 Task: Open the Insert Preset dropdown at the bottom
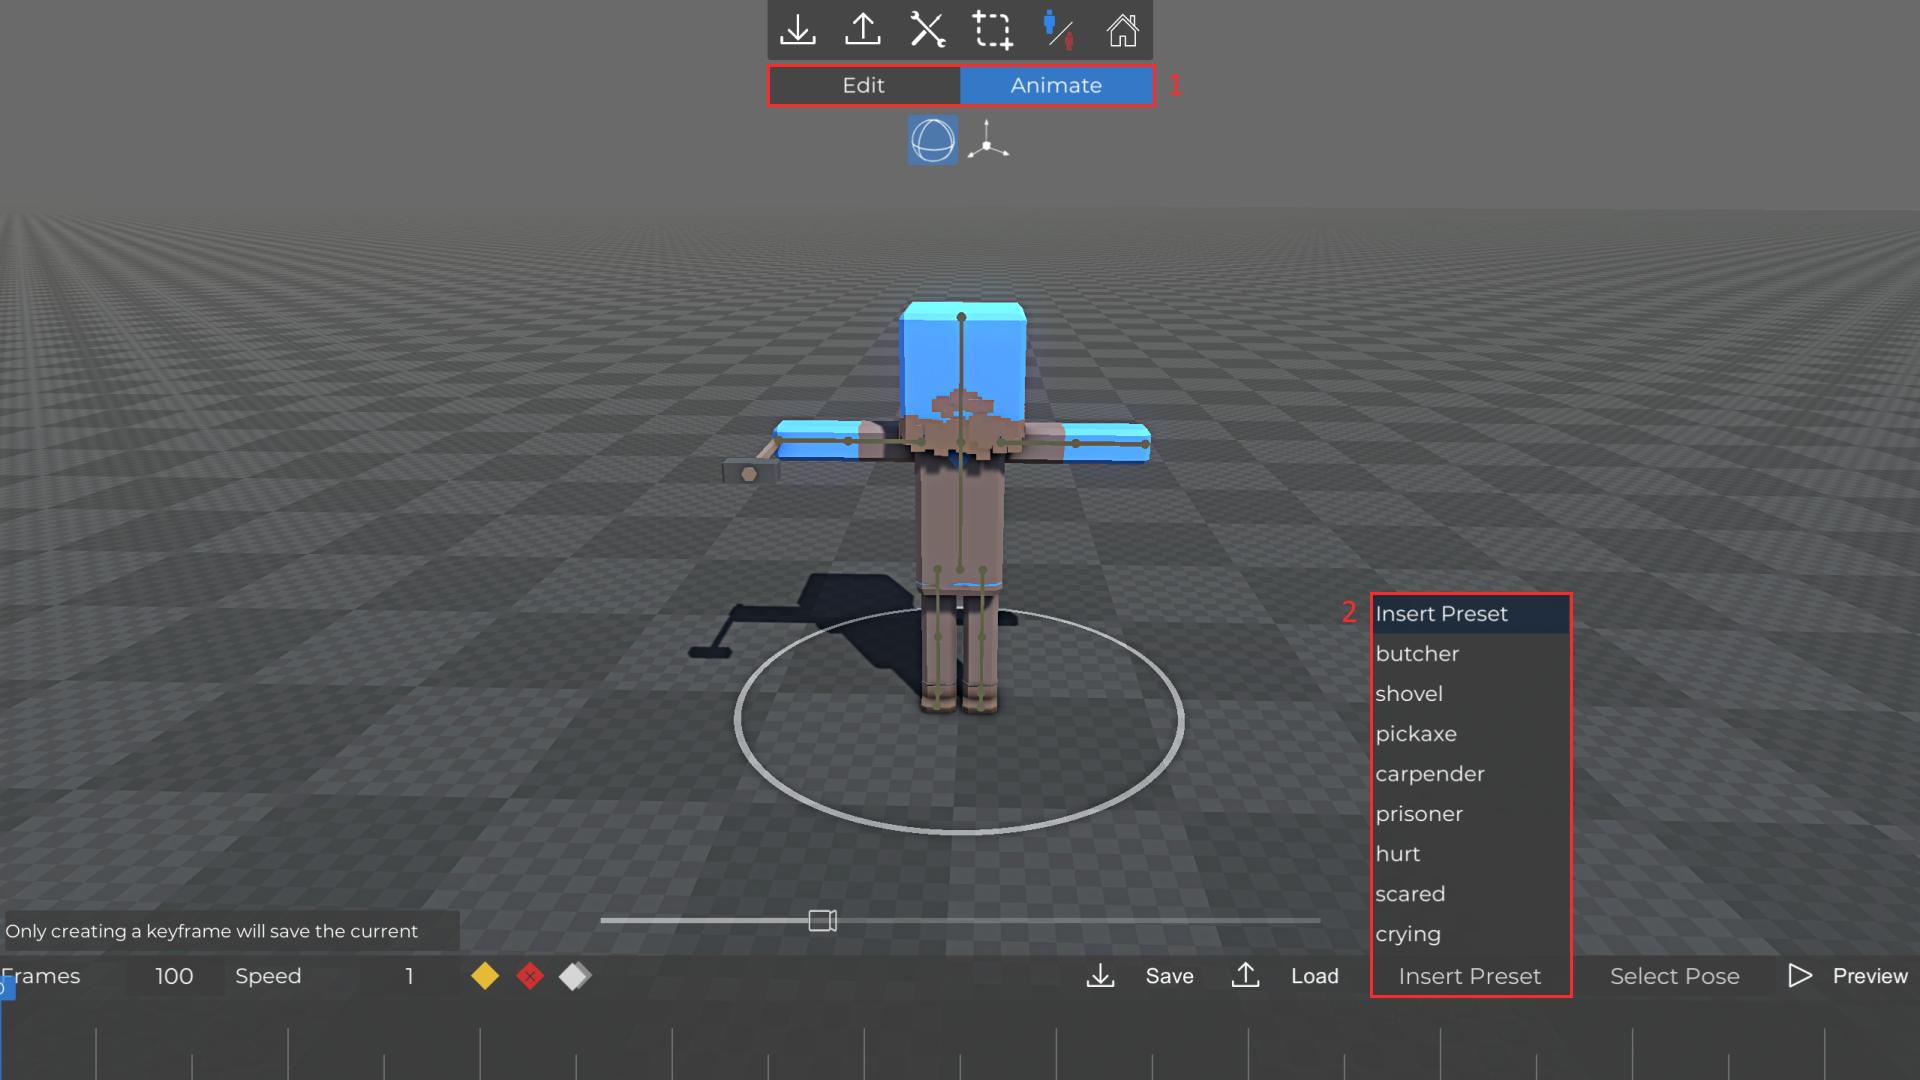click(x=1469, y=976)
